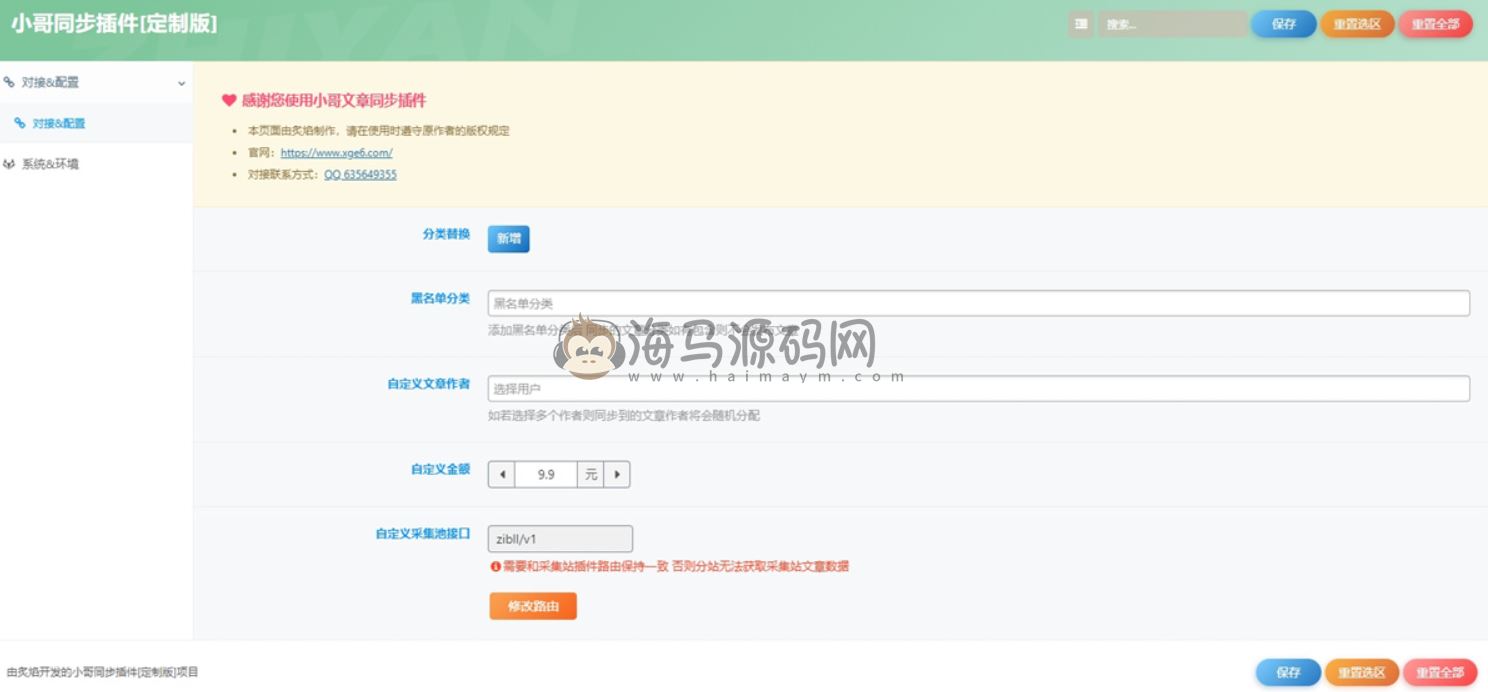
Task: Click the 新增 button for 分类替换
Action: point(508,239)
